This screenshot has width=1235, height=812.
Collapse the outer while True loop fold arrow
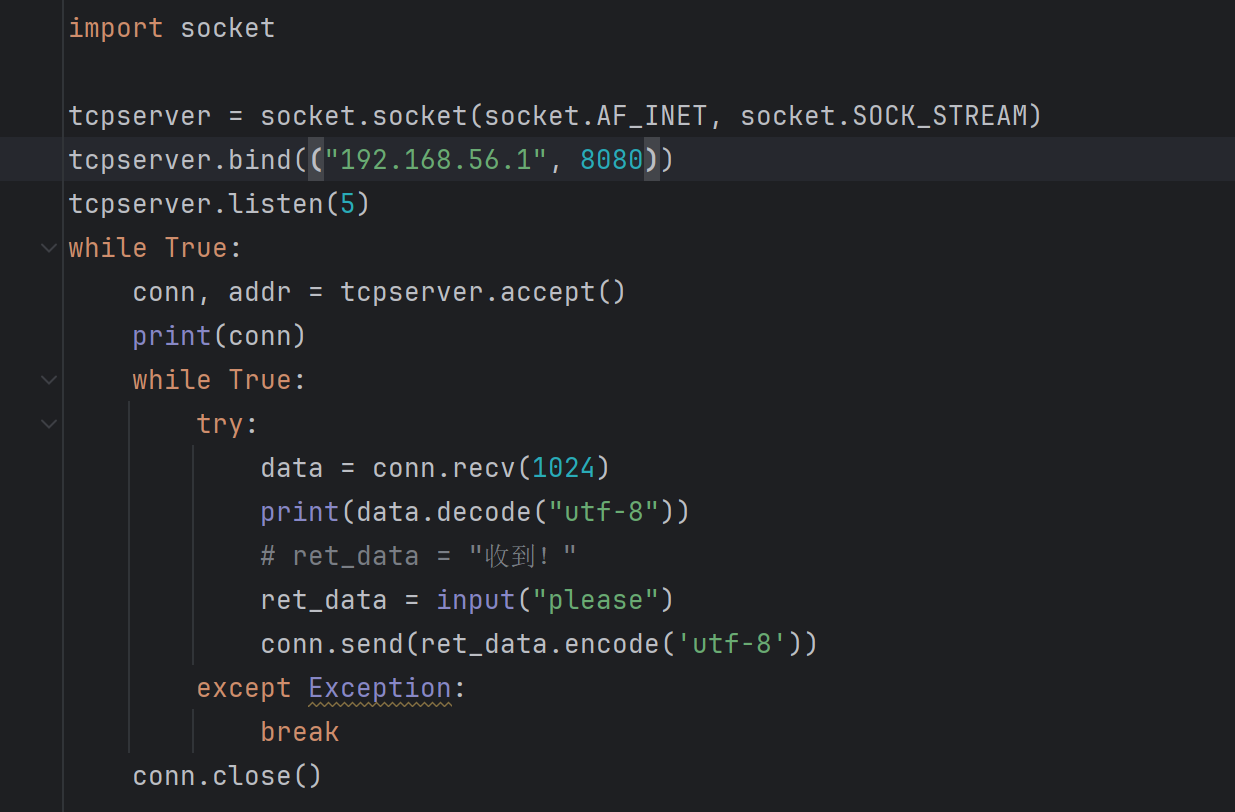49,248
